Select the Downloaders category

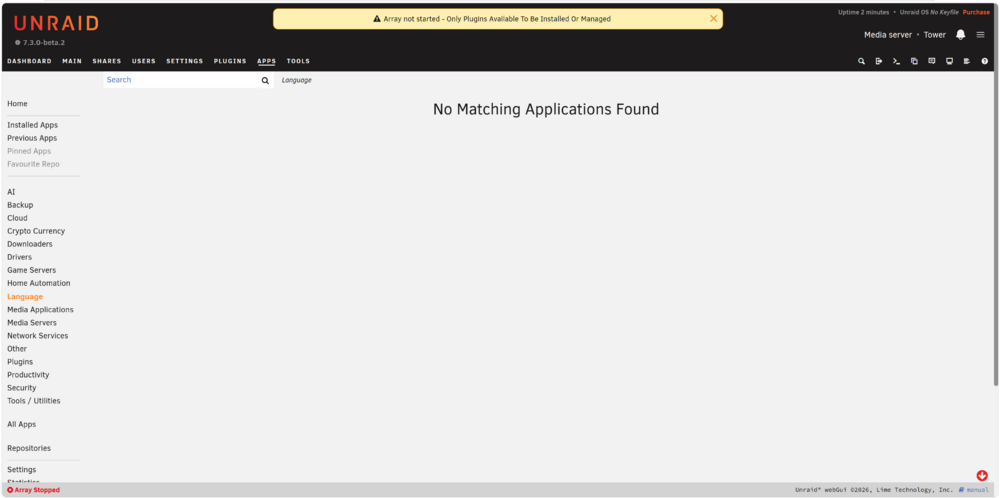[30, 244]
